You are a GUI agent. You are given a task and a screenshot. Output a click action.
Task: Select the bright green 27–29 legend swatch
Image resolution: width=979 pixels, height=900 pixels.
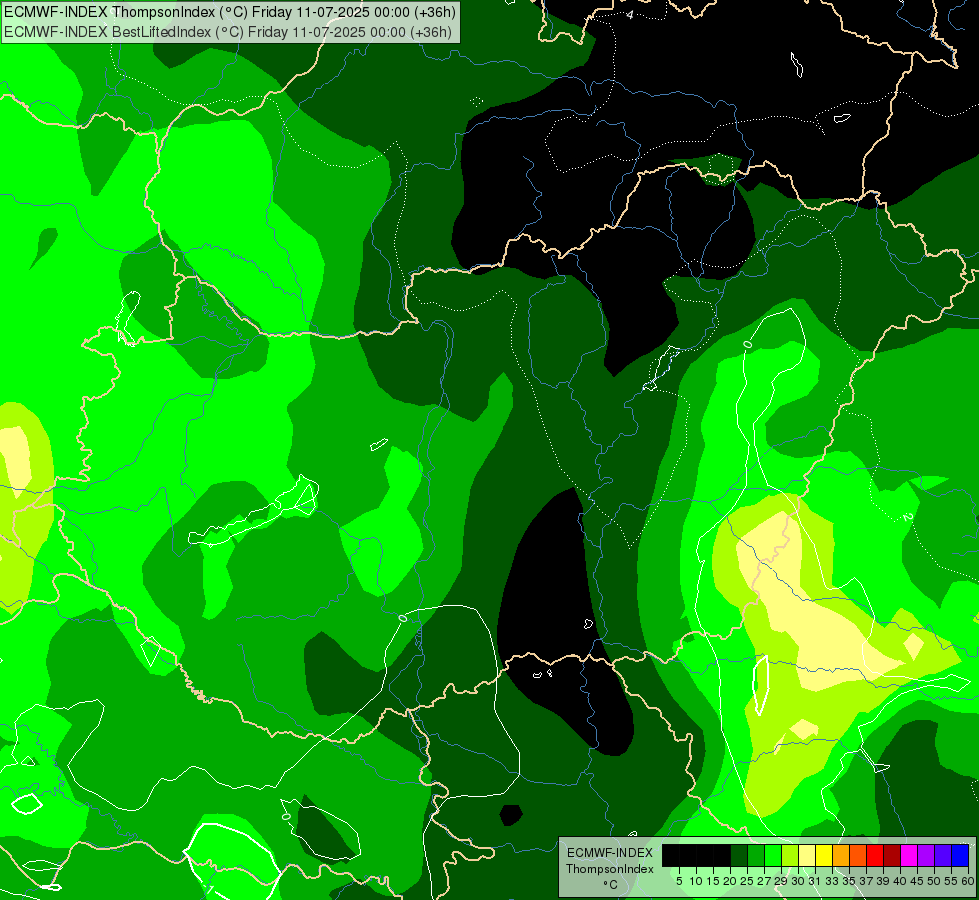[x=772, y=855]
